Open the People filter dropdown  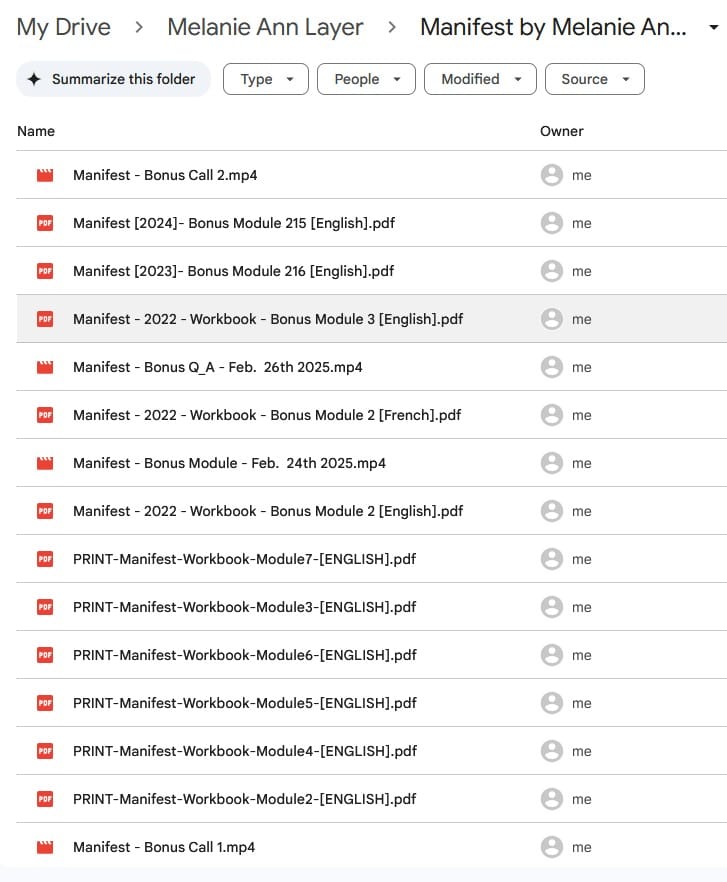(x=365, y=79)
